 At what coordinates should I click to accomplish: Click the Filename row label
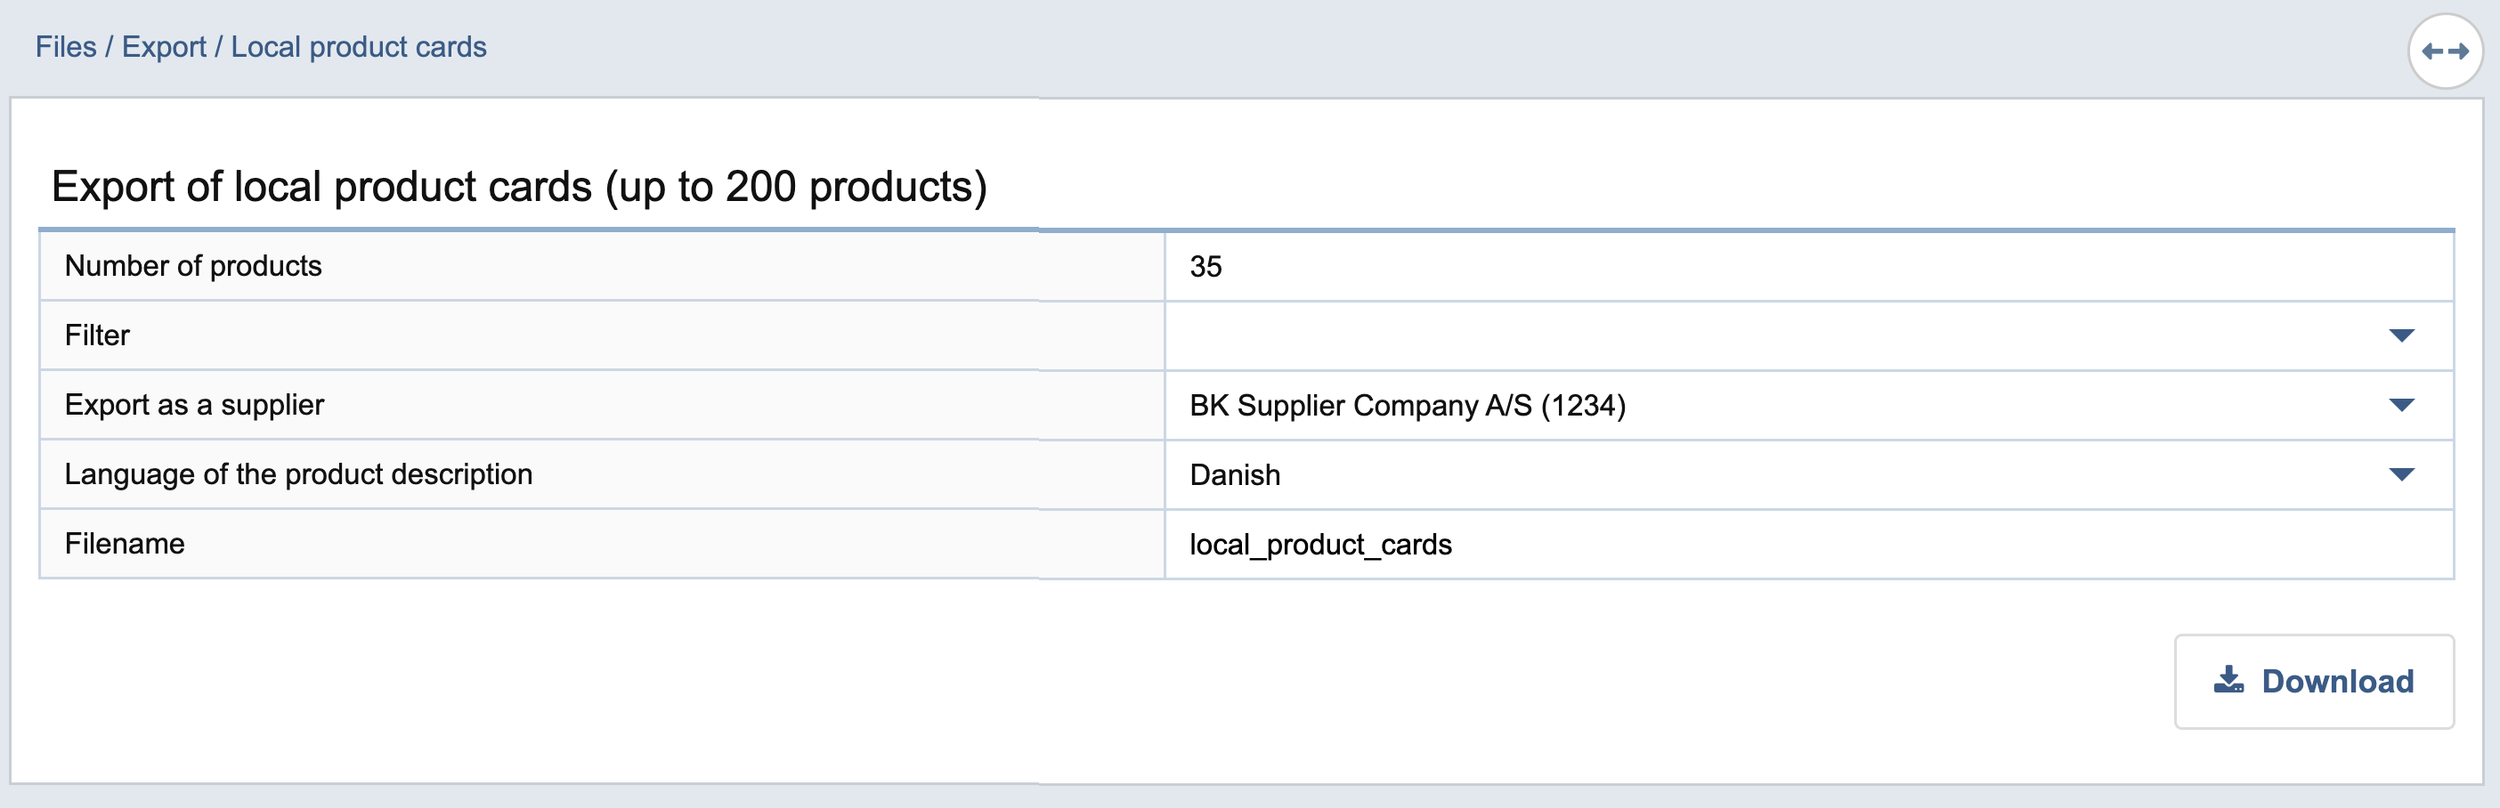pyautogui.click(x=125, y=544)
